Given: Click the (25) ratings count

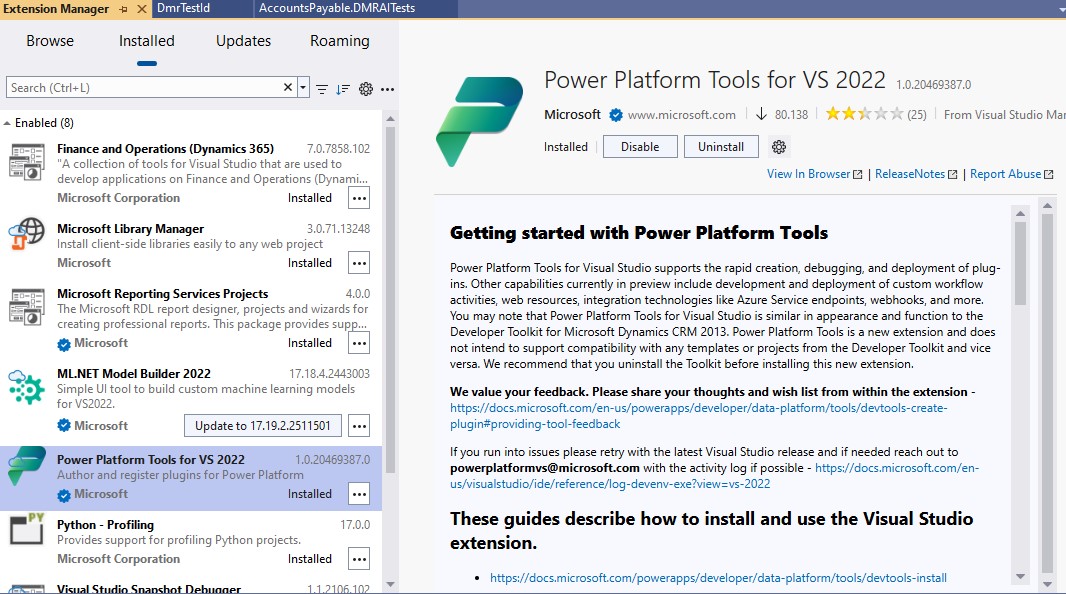Looking at the screenshot, I should pyautogui.click(x=916, y=115).
